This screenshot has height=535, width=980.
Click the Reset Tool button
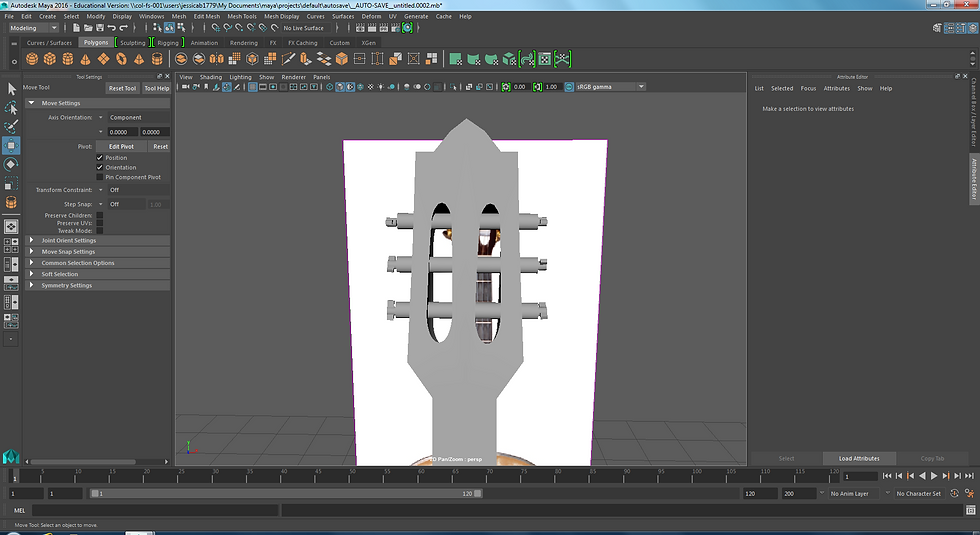click(122, 88)
